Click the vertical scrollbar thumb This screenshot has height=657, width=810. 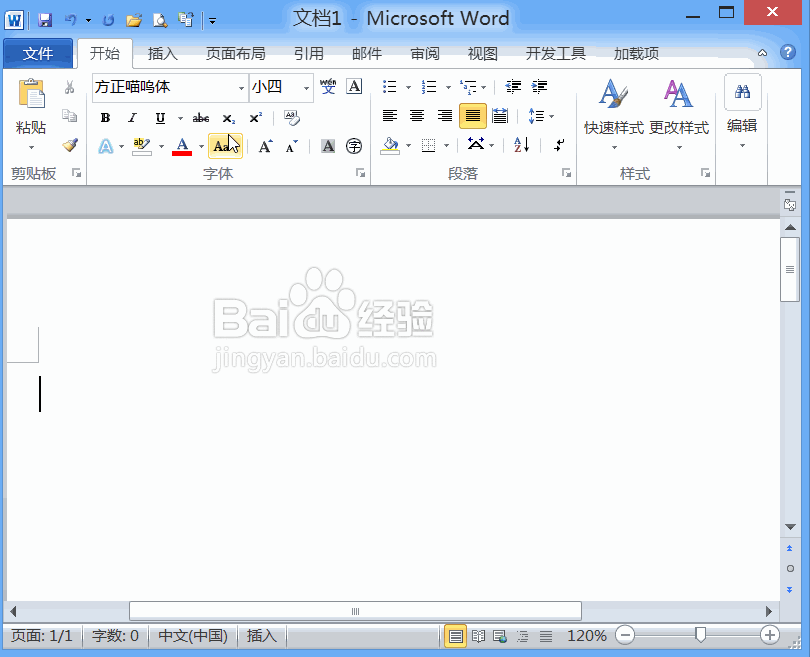tap(790, 270)
